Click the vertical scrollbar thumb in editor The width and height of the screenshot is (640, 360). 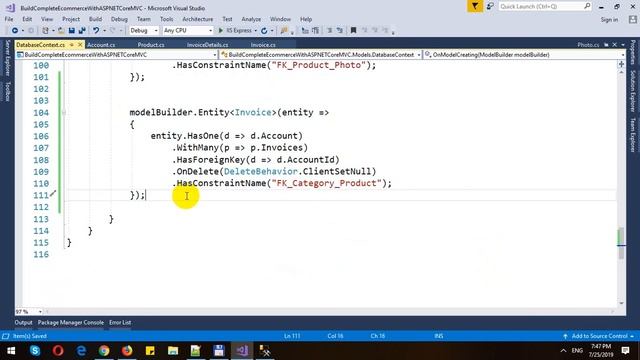[x=621, y=243]
